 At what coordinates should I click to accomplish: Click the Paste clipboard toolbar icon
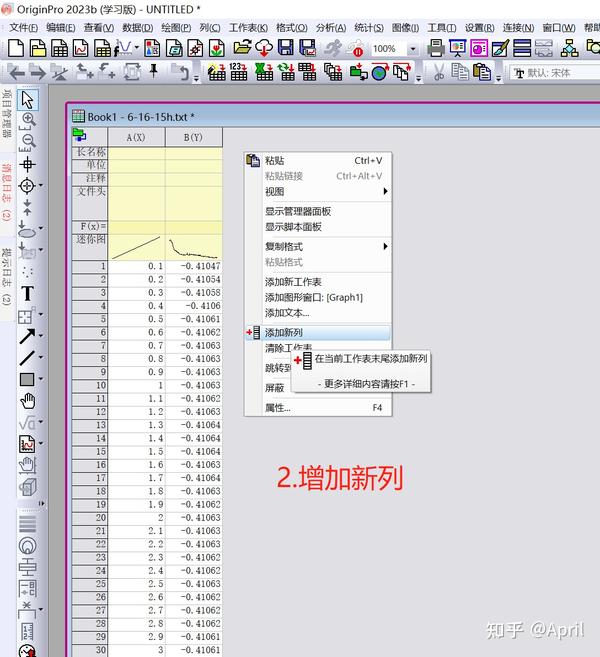click(482, 72)
